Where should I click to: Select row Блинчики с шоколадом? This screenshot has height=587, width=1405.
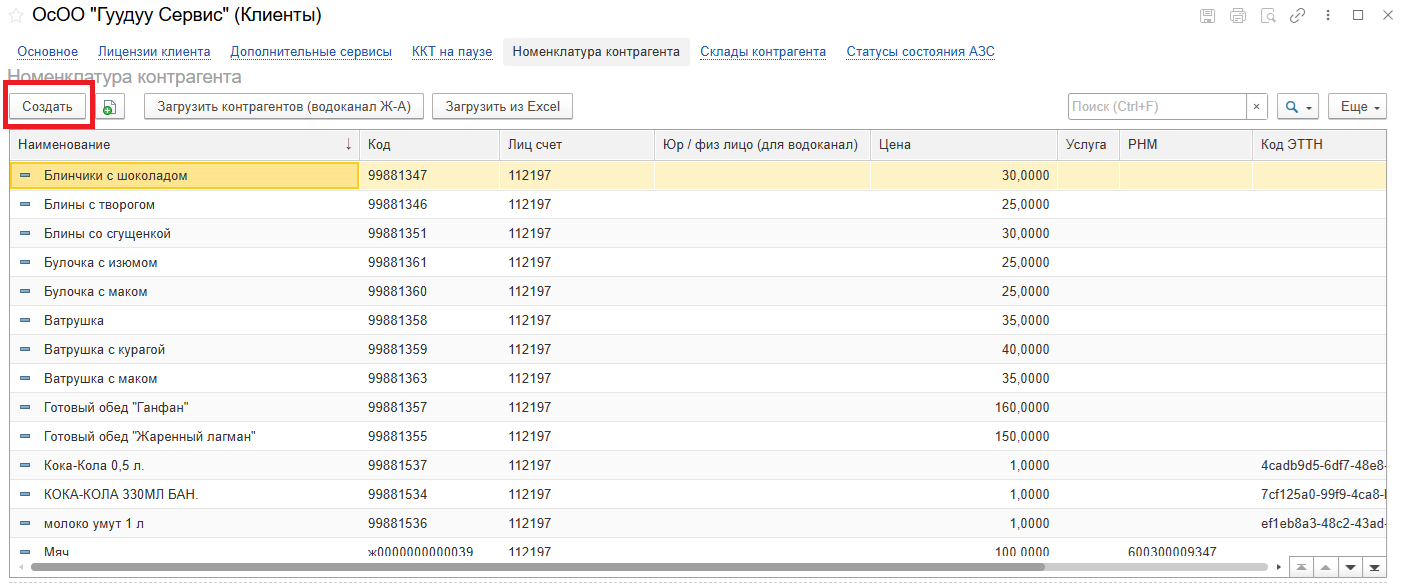698,175
